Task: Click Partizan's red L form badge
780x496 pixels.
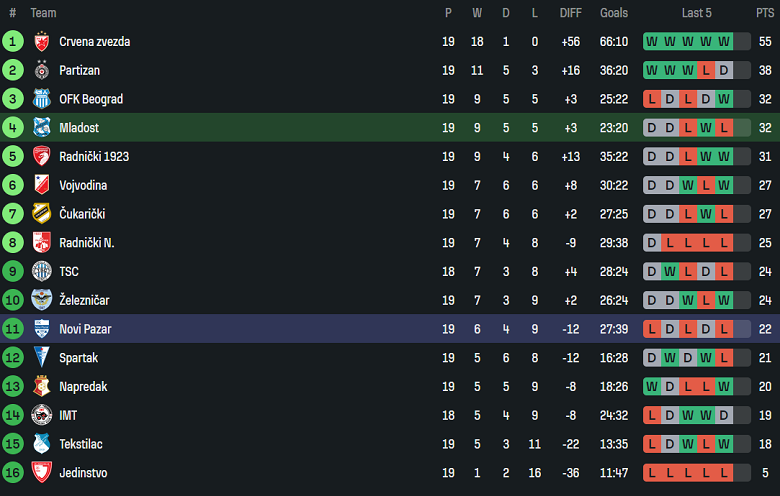Action: point(706,71)
